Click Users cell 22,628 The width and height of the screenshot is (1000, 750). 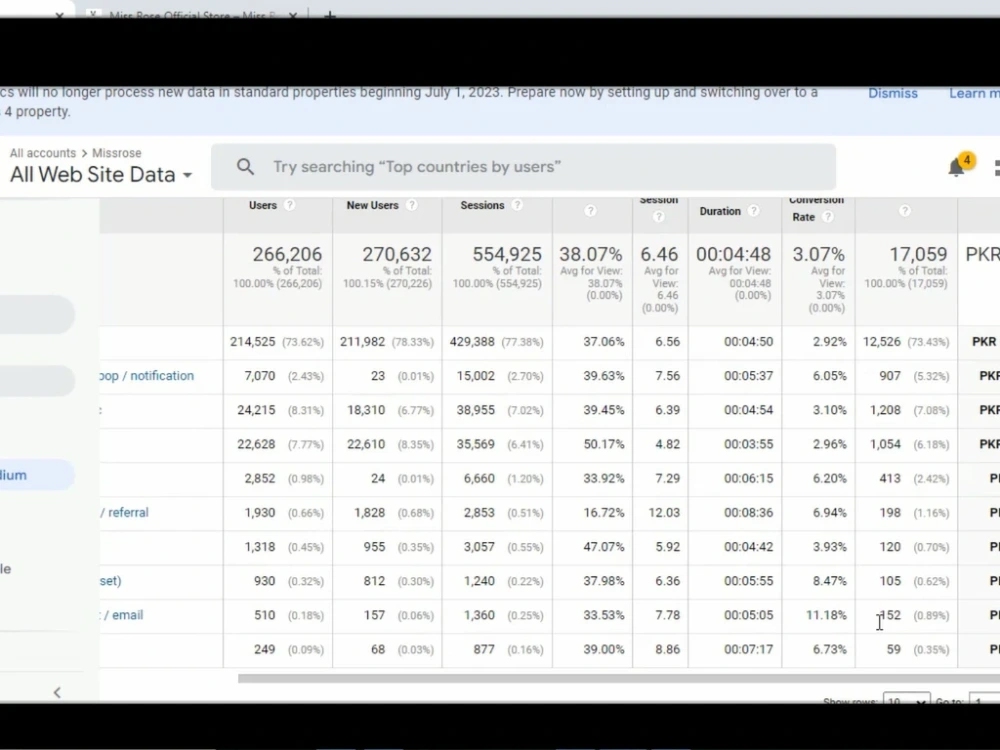[x=256, y=444]
